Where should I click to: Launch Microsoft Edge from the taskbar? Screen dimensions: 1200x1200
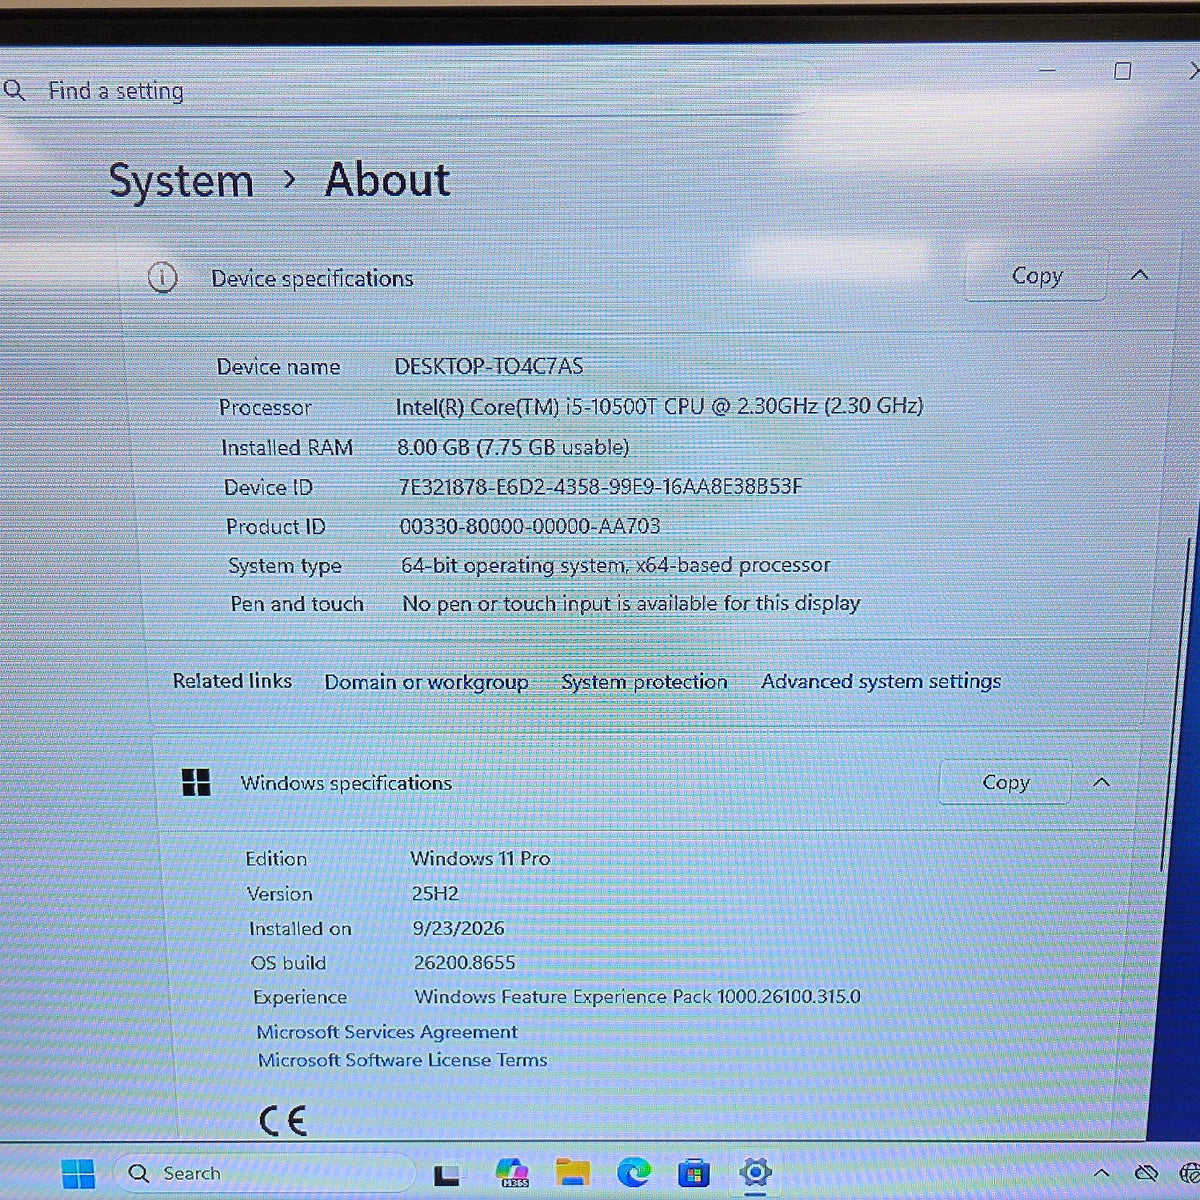(633, 1172)
